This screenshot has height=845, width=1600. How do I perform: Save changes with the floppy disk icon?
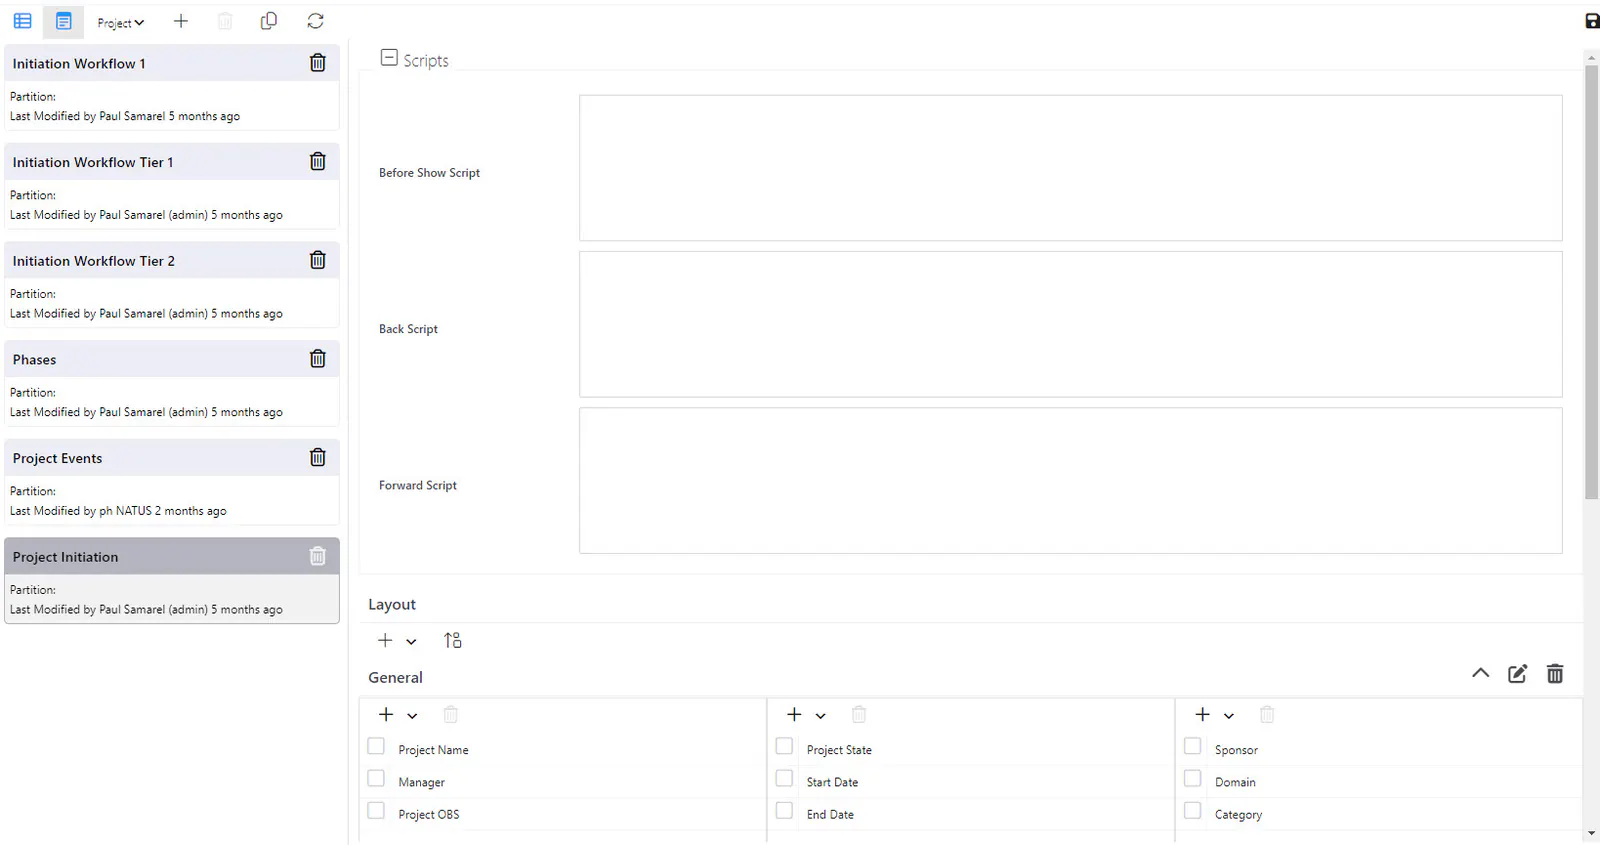tap(1592, 21)
